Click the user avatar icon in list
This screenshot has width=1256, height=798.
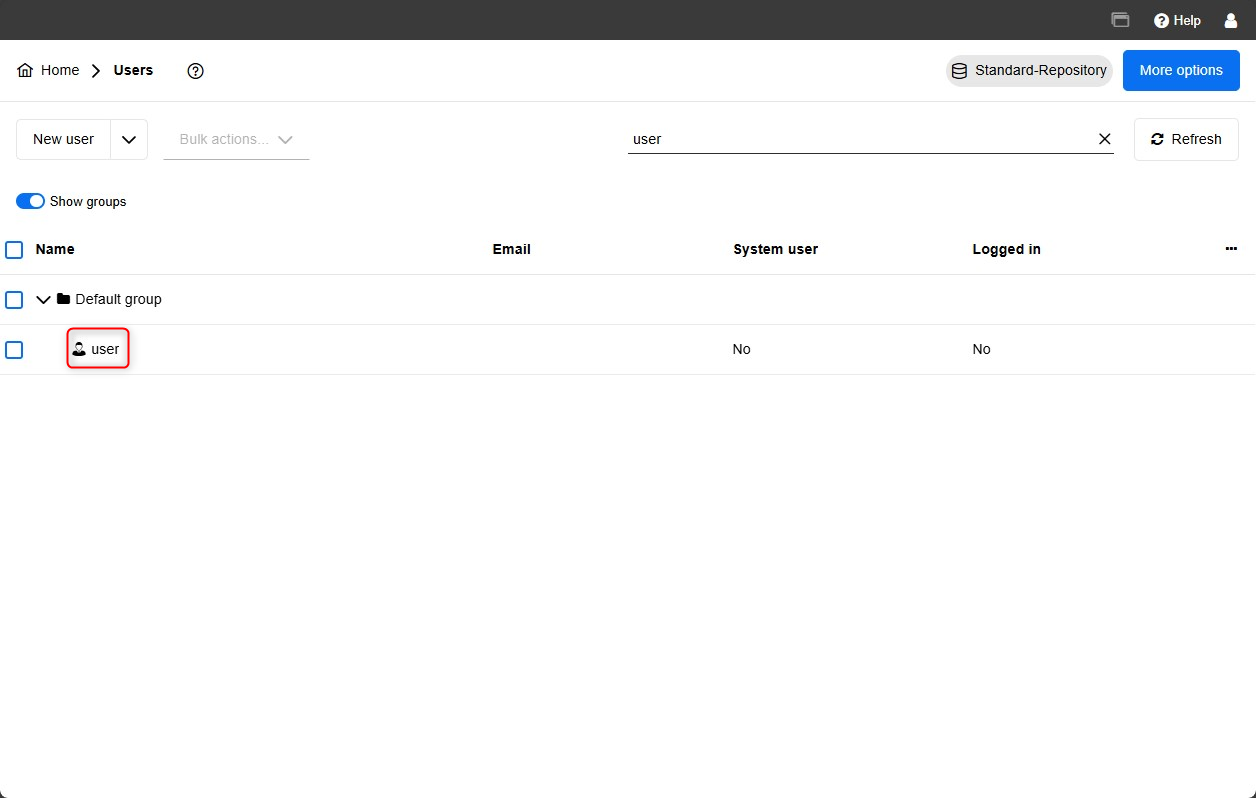(79, 349)
